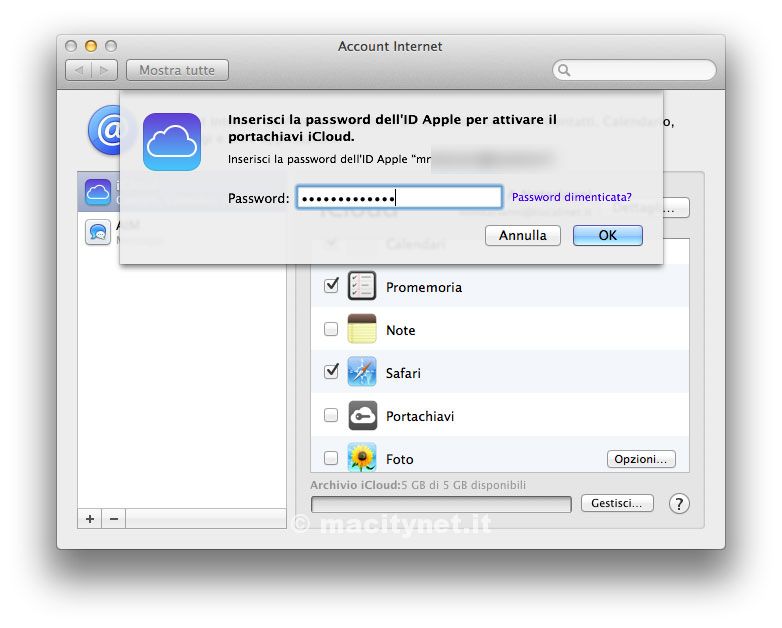Viewport: 782px width, 628px height.
Task: Open help with the question mark button
Action: pos(679,504)
